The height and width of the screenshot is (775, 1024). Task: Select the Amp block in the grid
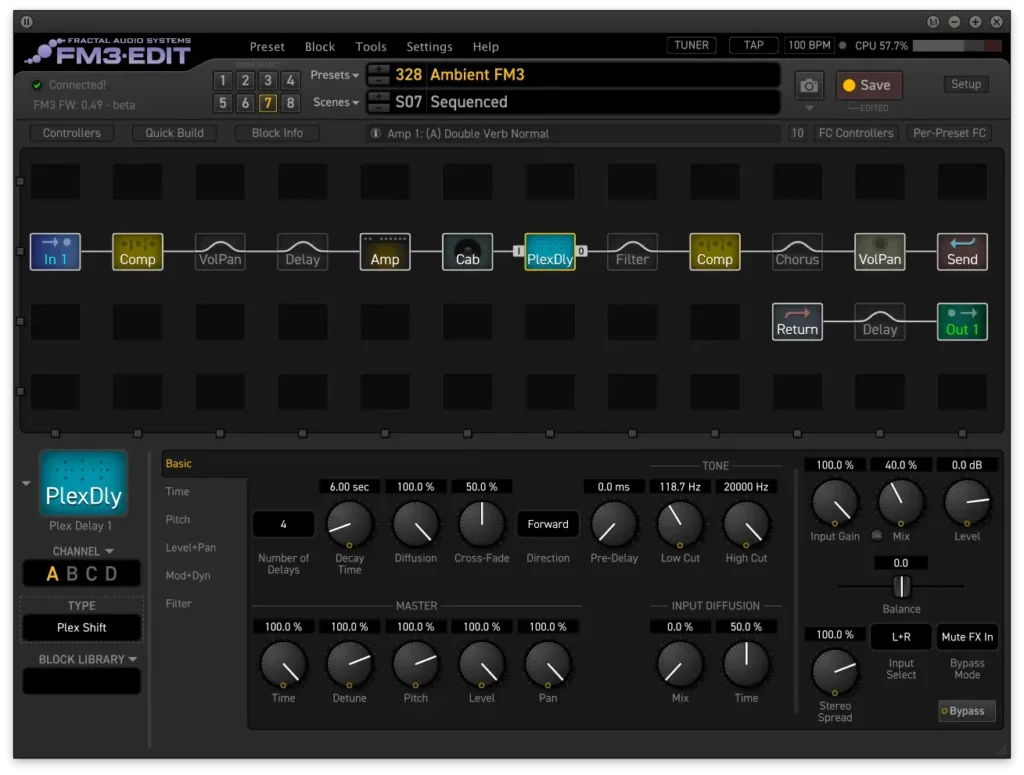tap(385, 252)
